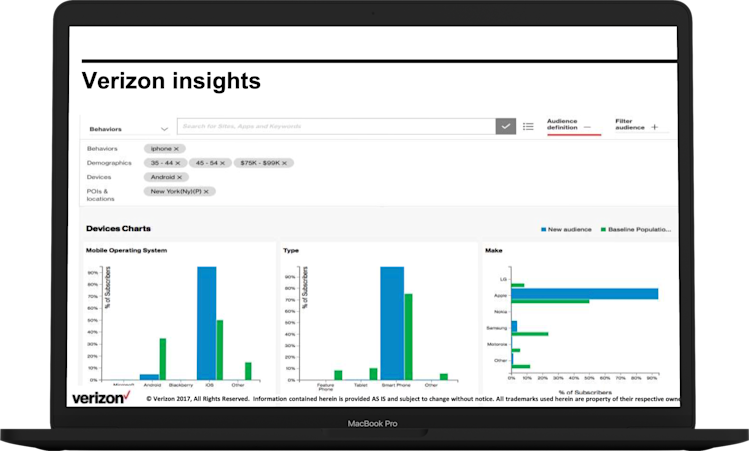The image size is (749, 451).
Task: Click the blue Smart Phone bar in Type chart
Action: (x=392, y=323)
